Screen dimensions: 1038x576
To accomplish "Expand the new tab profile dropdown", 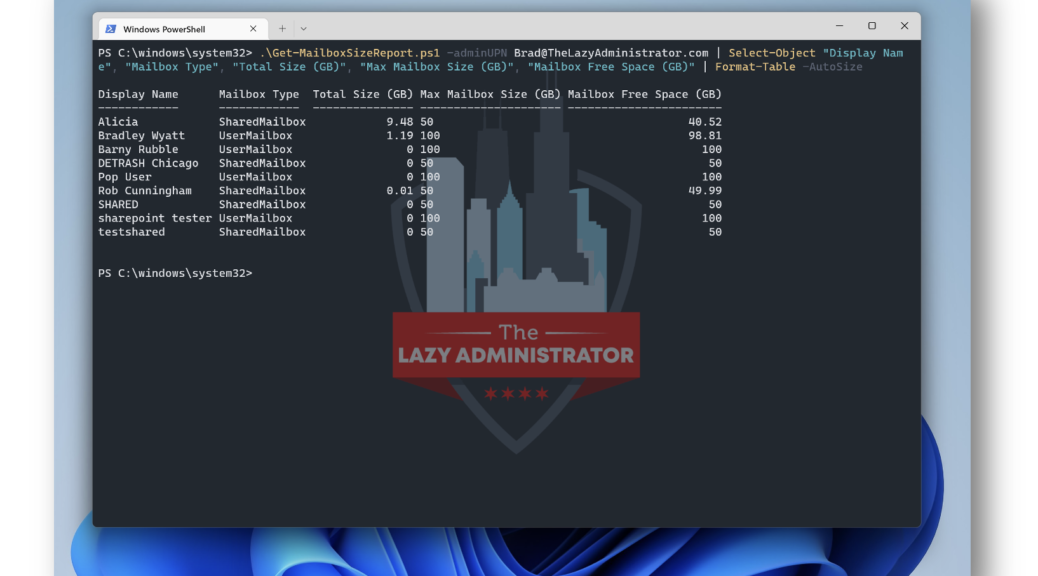I will pos(303,28).
